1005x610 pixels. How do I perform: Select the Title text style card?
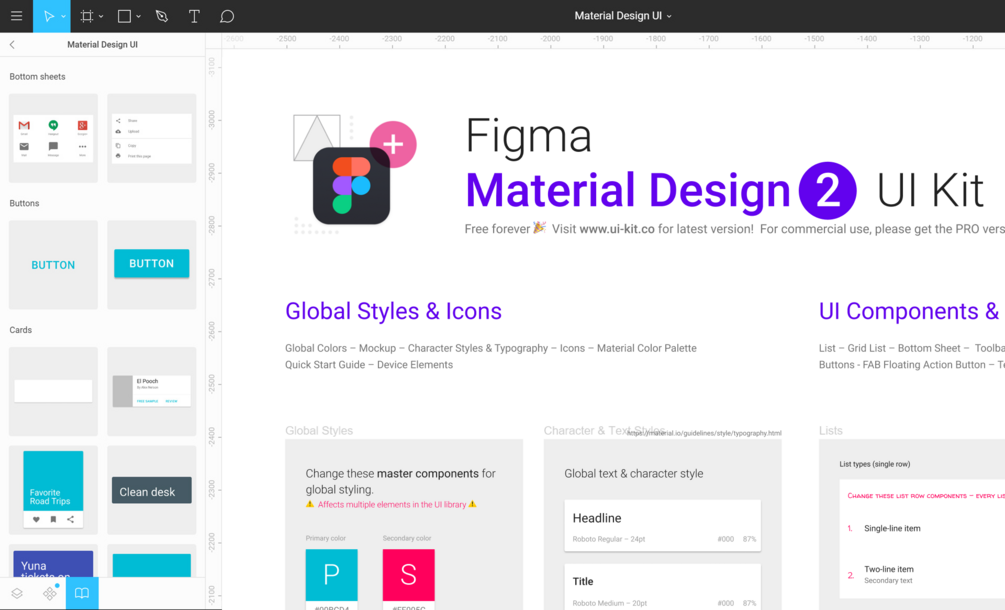662,587
